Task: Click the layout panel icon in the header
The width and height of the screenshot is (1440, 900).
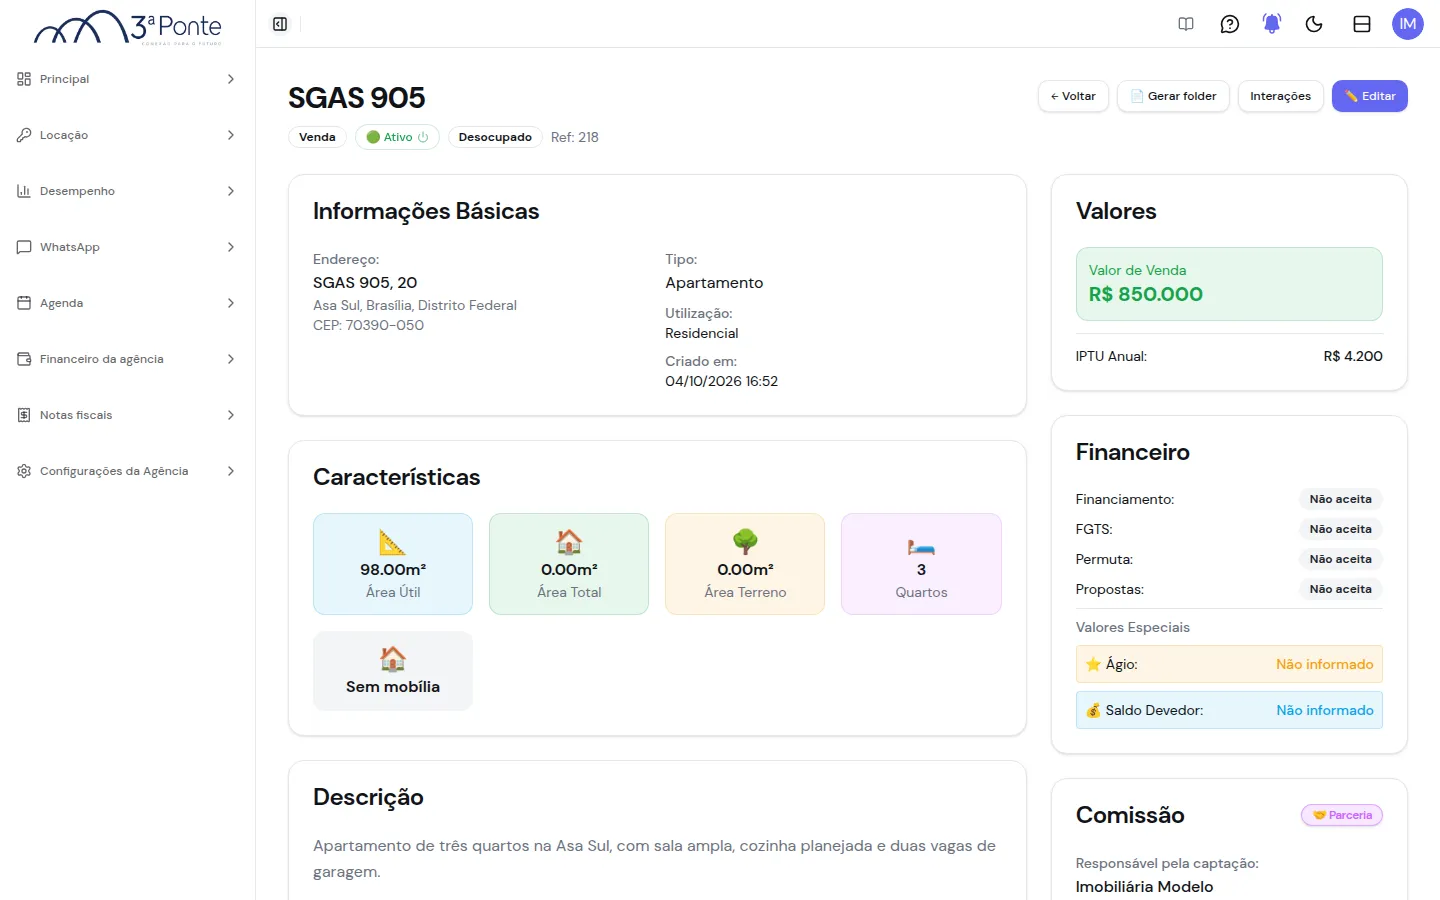Action: coord(1362,24)
